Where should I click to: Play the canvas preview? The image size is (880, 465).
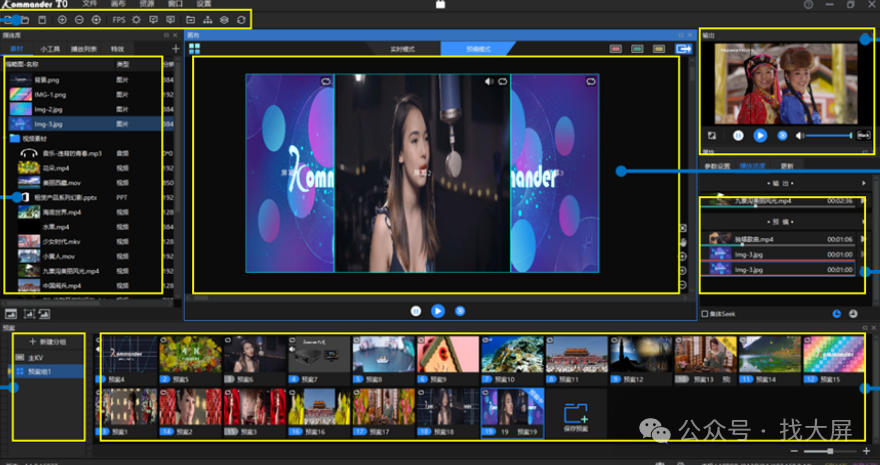[438, 311]
